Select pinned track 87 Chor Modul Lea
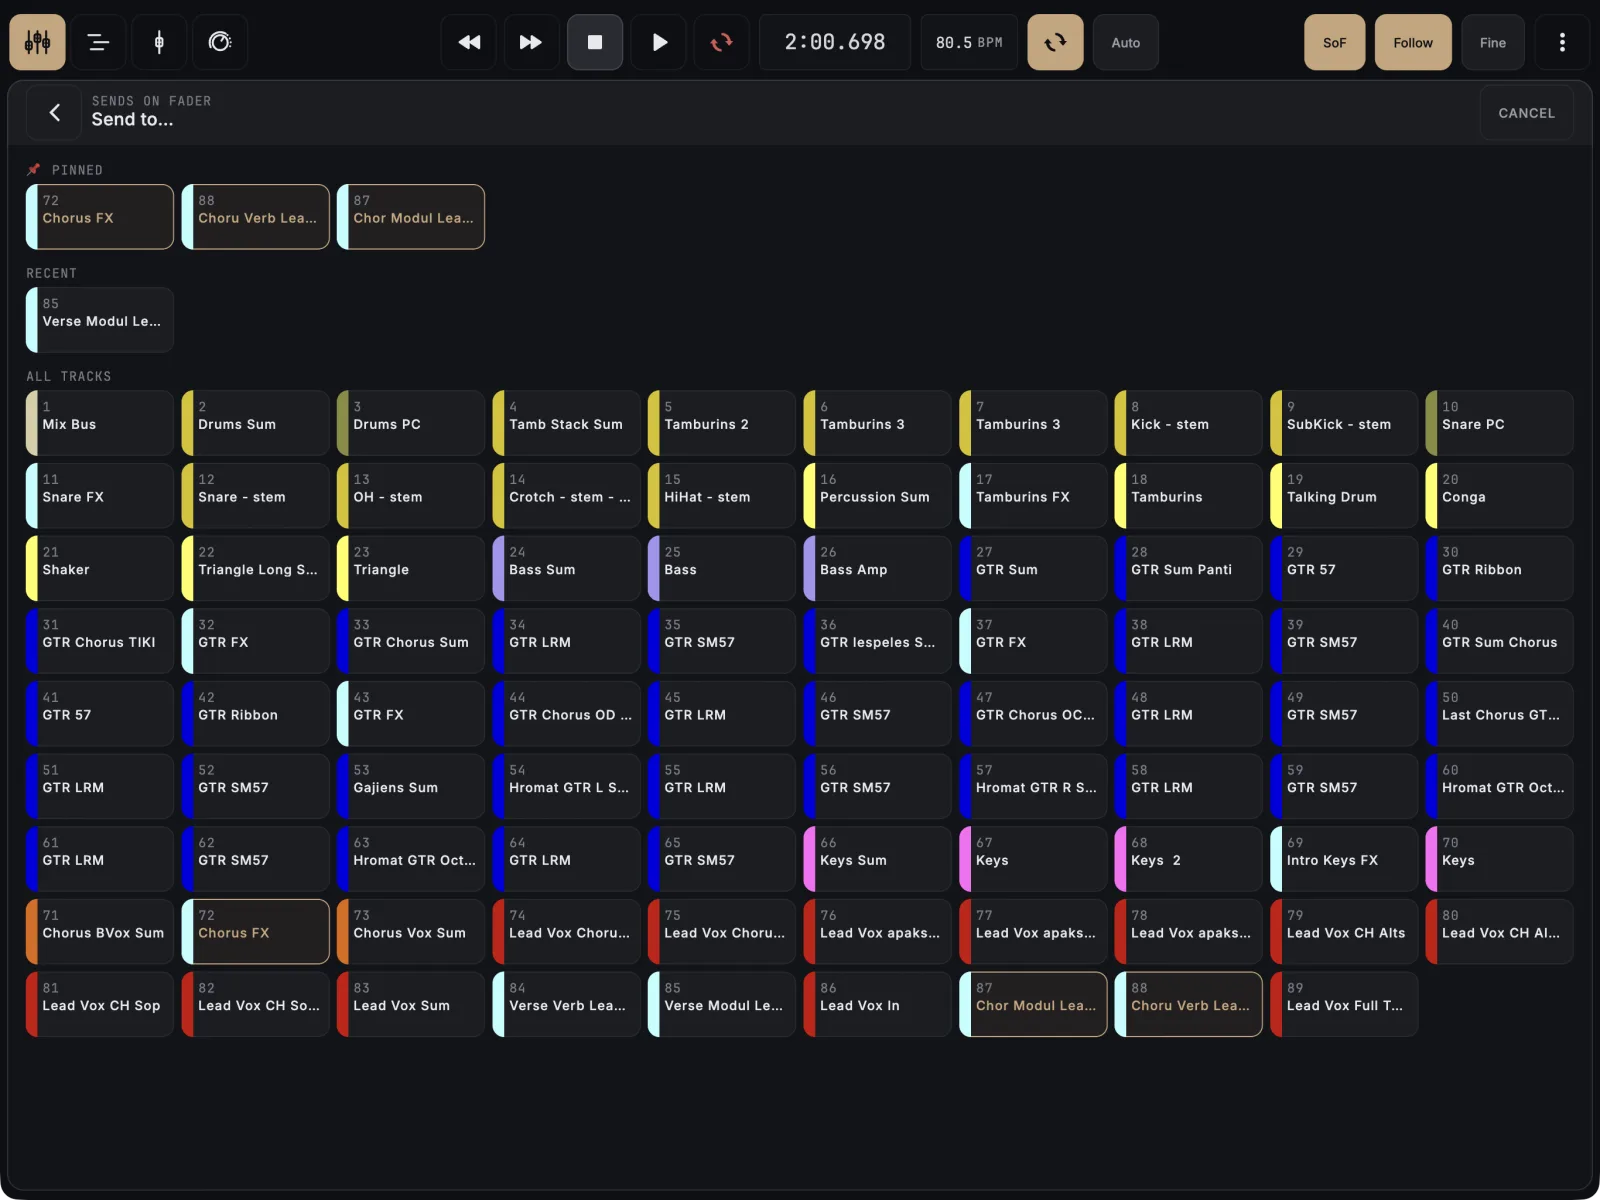 (x=411, y=217)
